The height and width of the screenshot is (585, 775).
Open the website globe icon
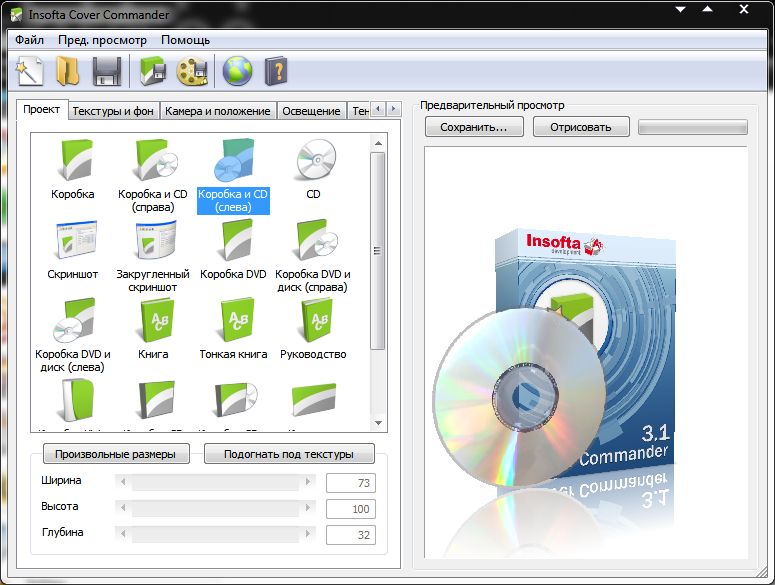(x=237, y=71)
